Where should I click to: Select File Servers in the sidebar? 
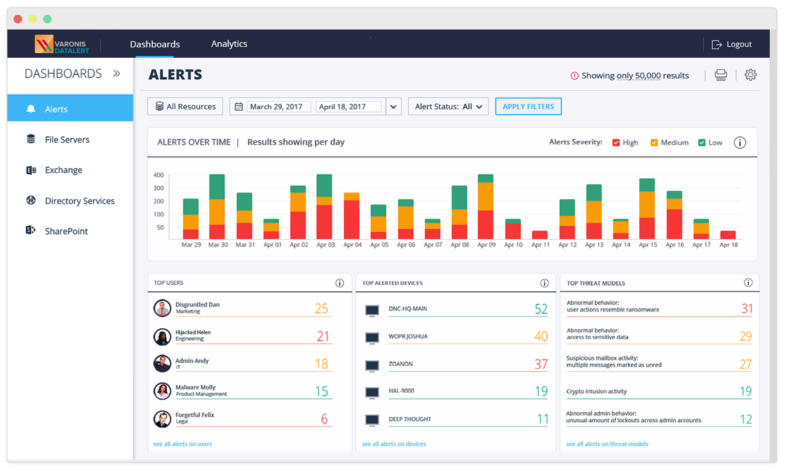tap(66, 139)
